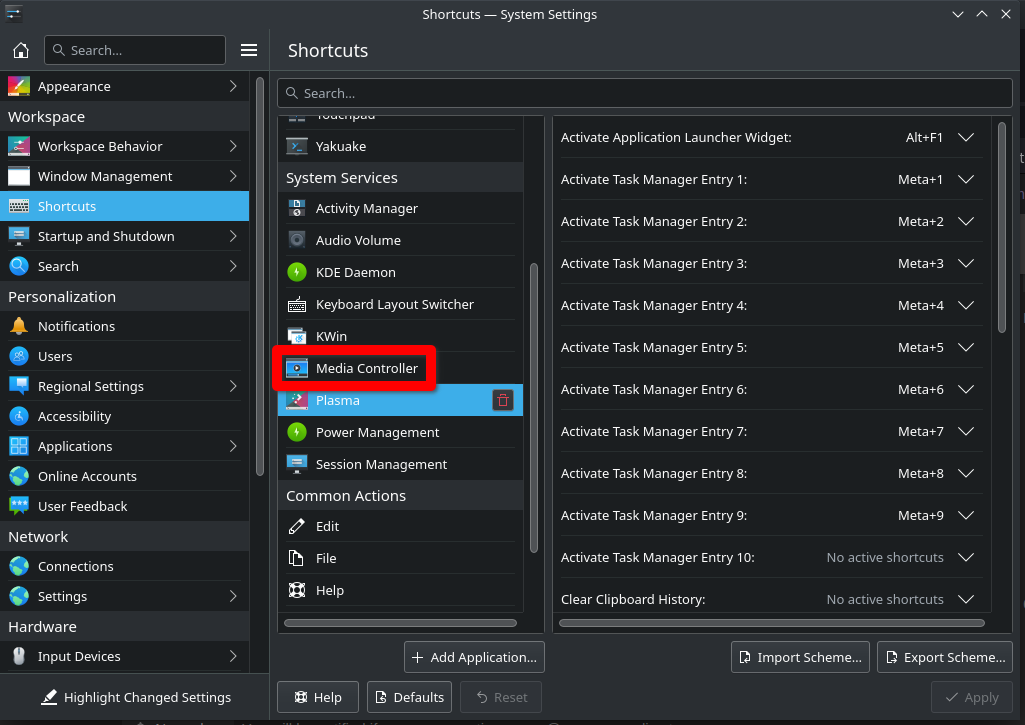Click Highlight Changed Settings
The image size is (1025, 725).
135,698
